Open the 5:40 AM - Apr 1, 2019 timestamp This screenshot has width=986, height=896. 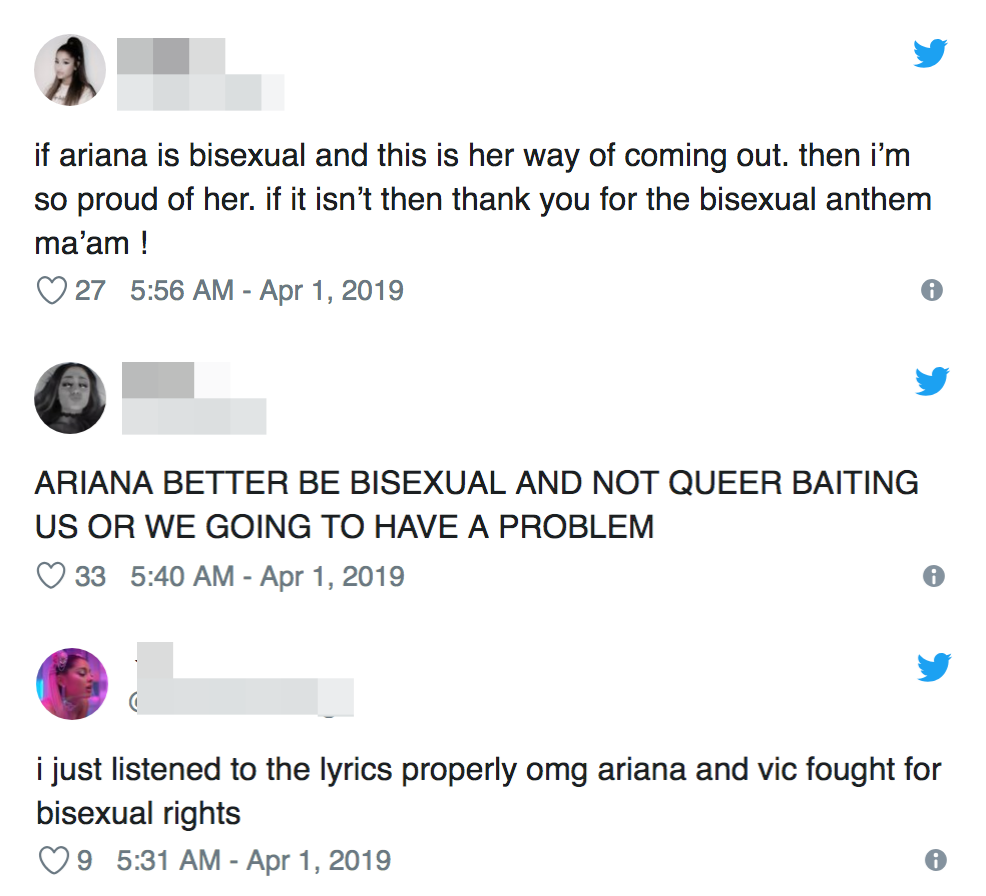[267, 577]
